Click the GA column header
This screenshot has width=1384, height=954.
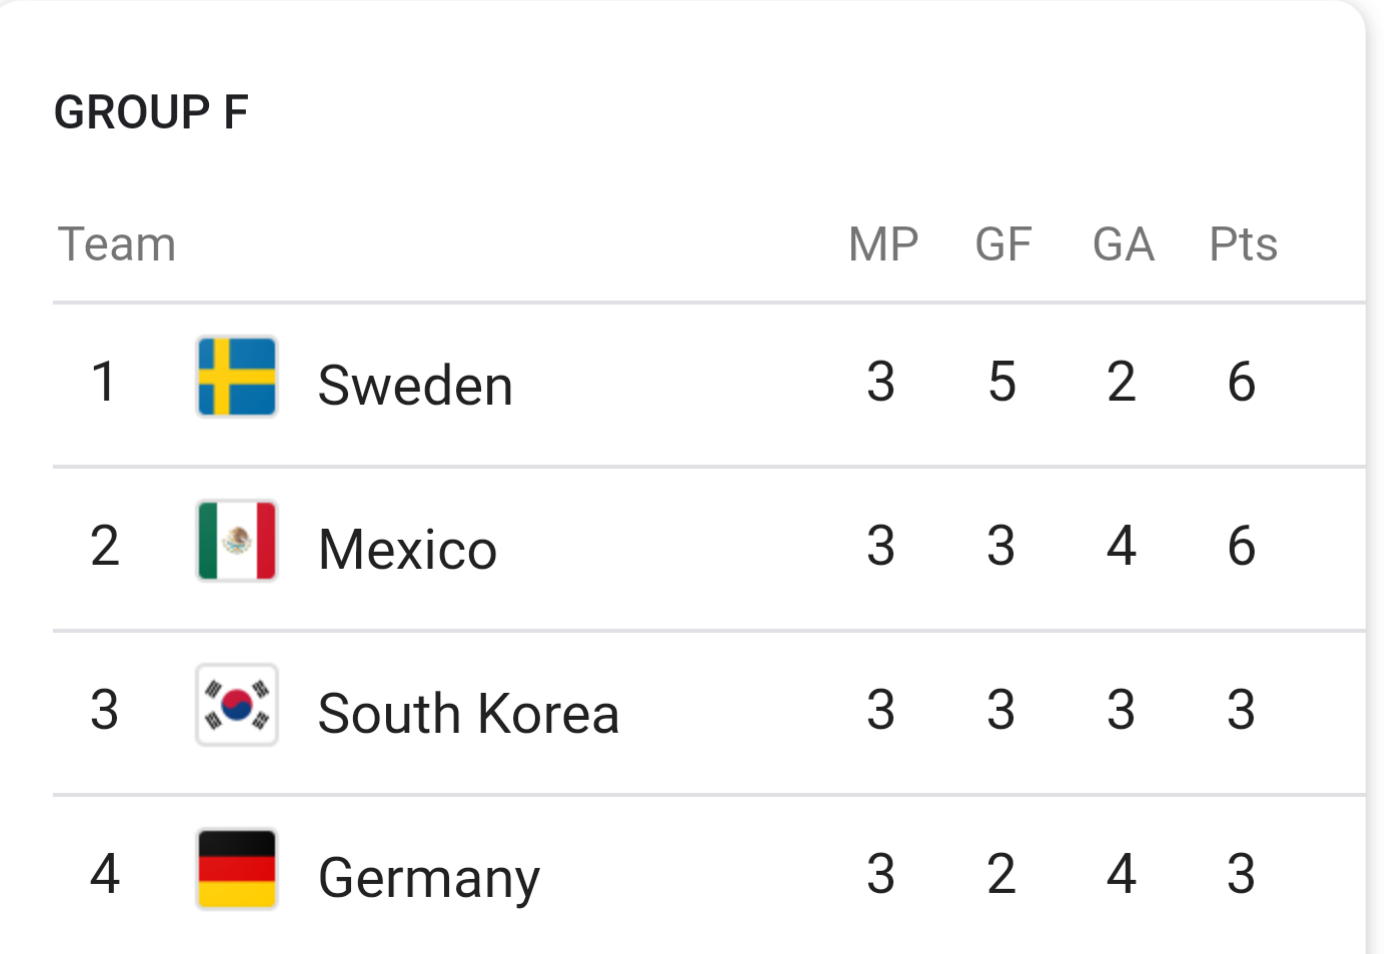pos(1123,244)
